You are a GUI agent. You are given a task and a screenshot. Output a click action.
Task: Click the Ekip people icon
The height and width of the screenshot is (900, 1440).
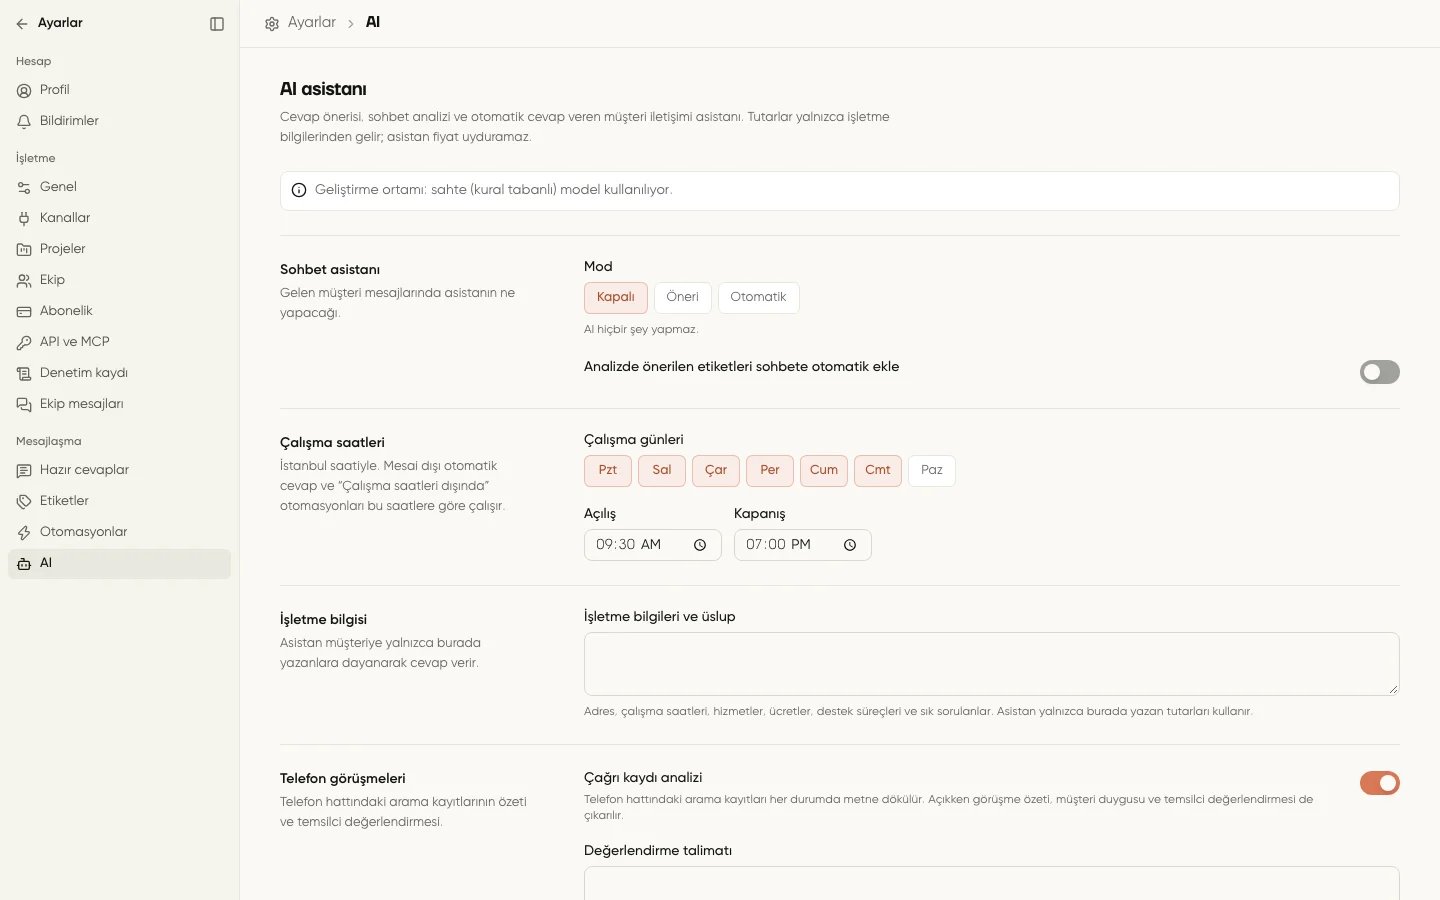(24, 280)
